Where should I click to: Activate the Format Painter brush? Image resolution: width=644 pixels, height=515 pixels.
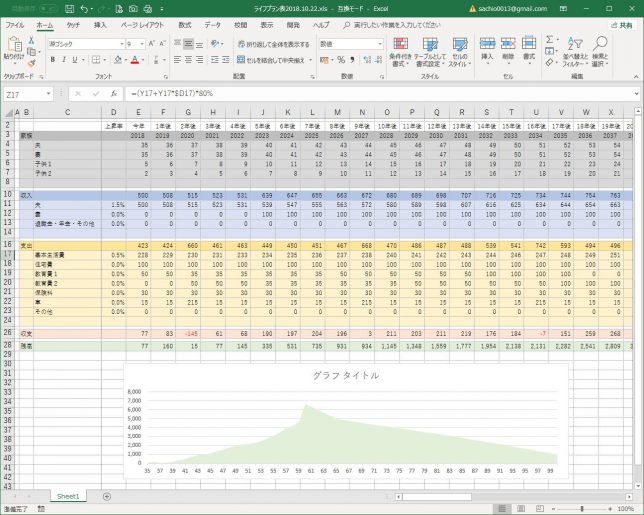pyautogui.click(x=31, y=63)
